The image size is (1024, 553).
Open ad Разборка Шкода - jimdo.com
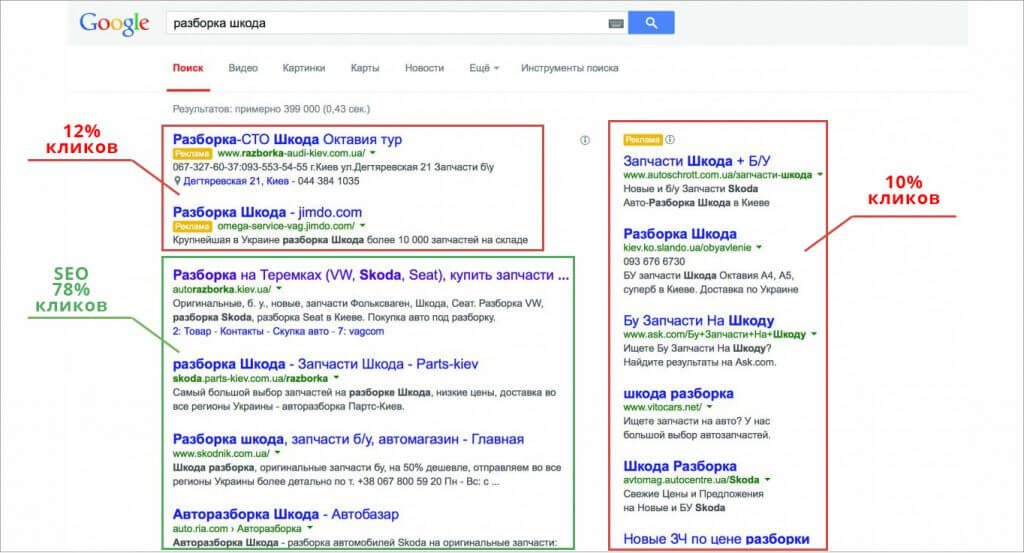(267, 212)
